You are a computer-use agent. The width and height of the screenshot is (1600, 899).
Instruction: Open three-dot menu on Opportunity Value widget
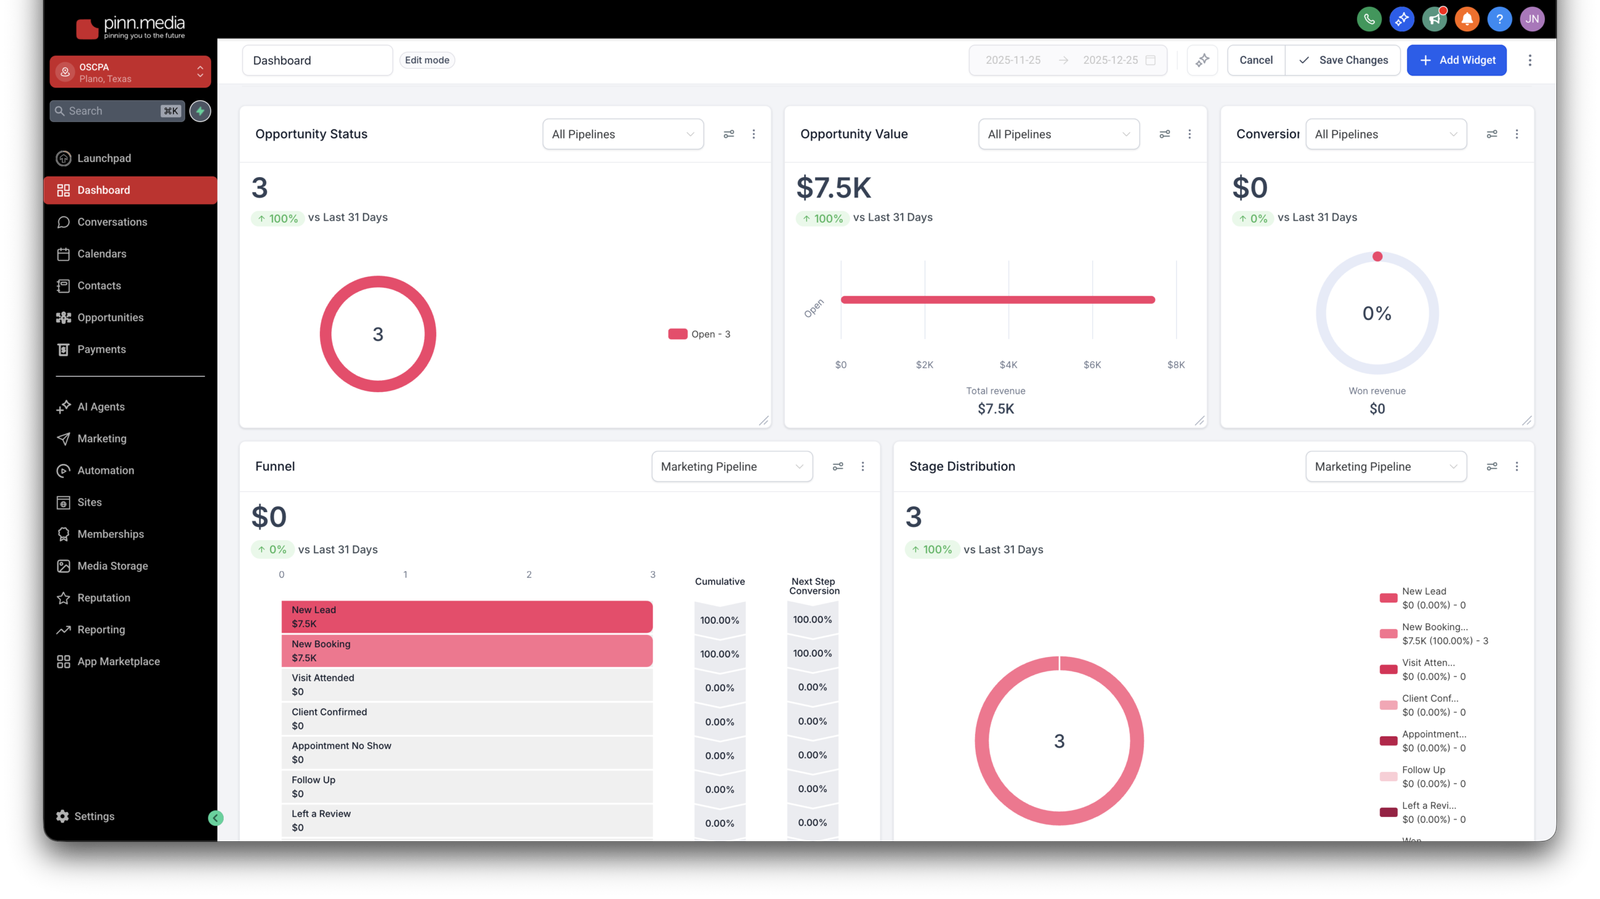click(1189, 134)
